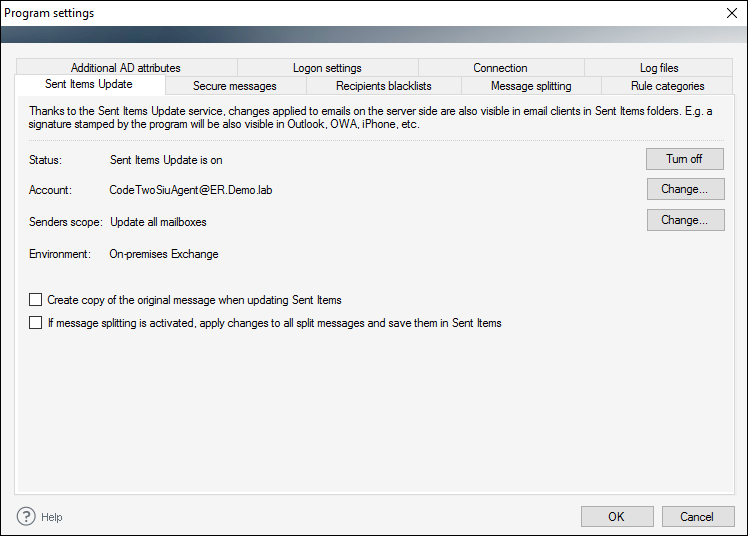Turn off Sent Items Update service
The width and height of the screenshot is (748, 536).
click(x=685, y=159)
